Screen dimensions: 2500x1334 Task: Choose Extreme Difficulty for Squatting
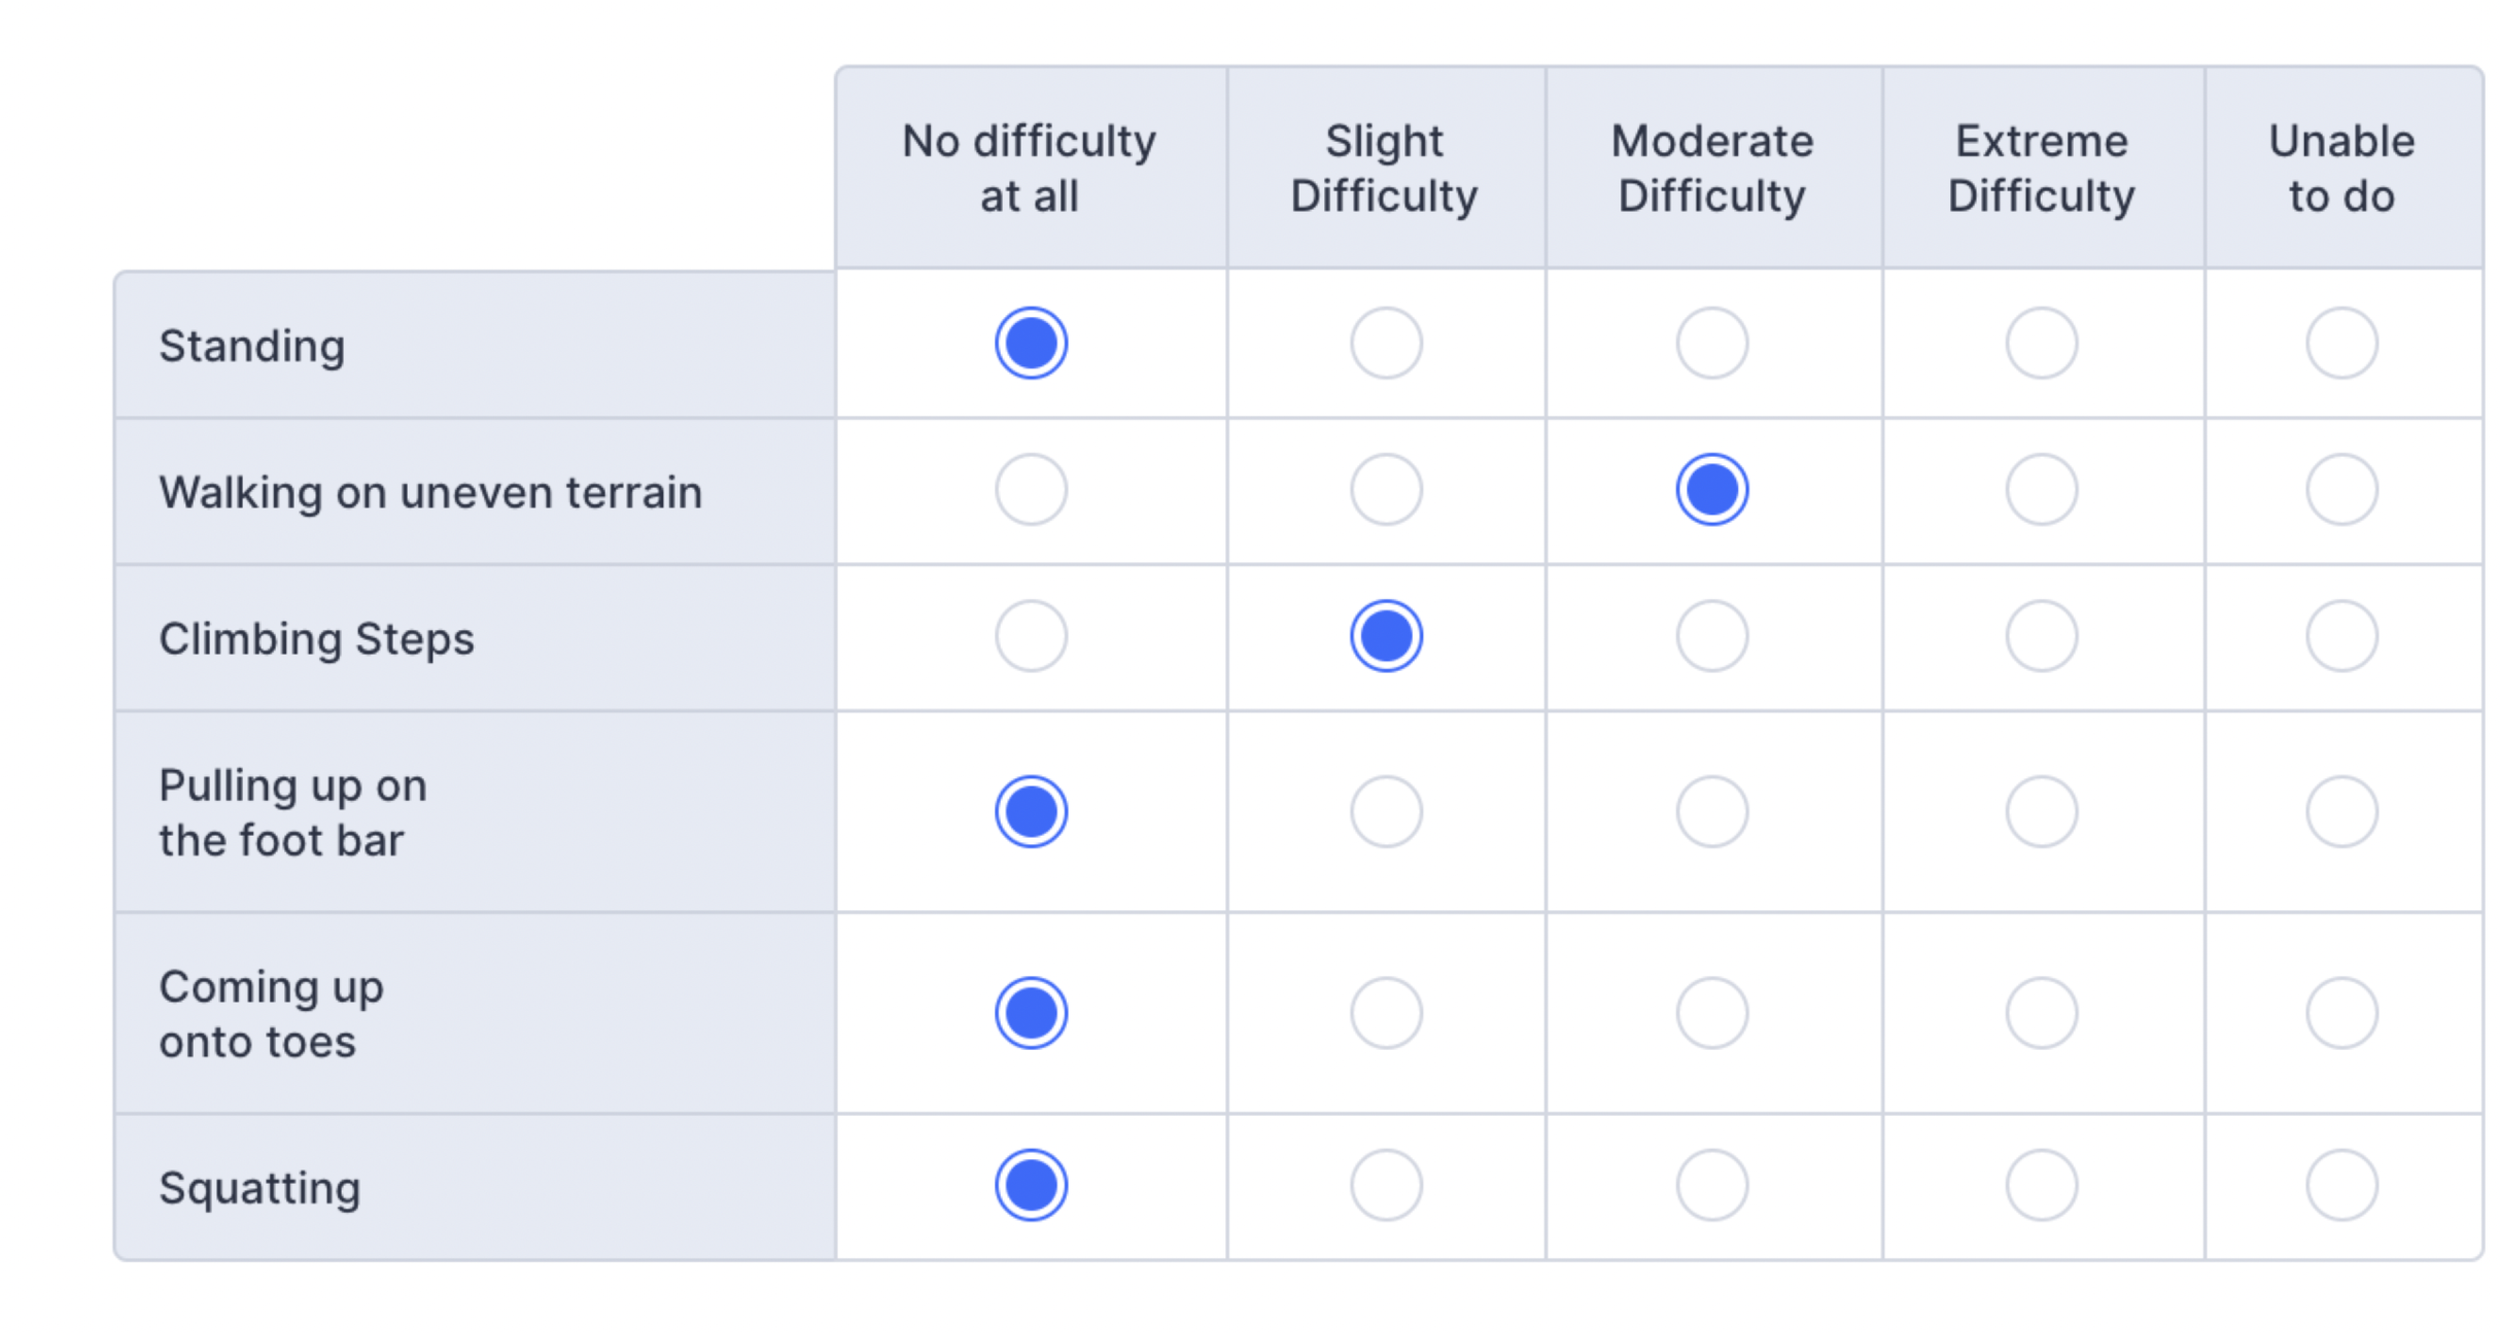tap(2041, 1186)
